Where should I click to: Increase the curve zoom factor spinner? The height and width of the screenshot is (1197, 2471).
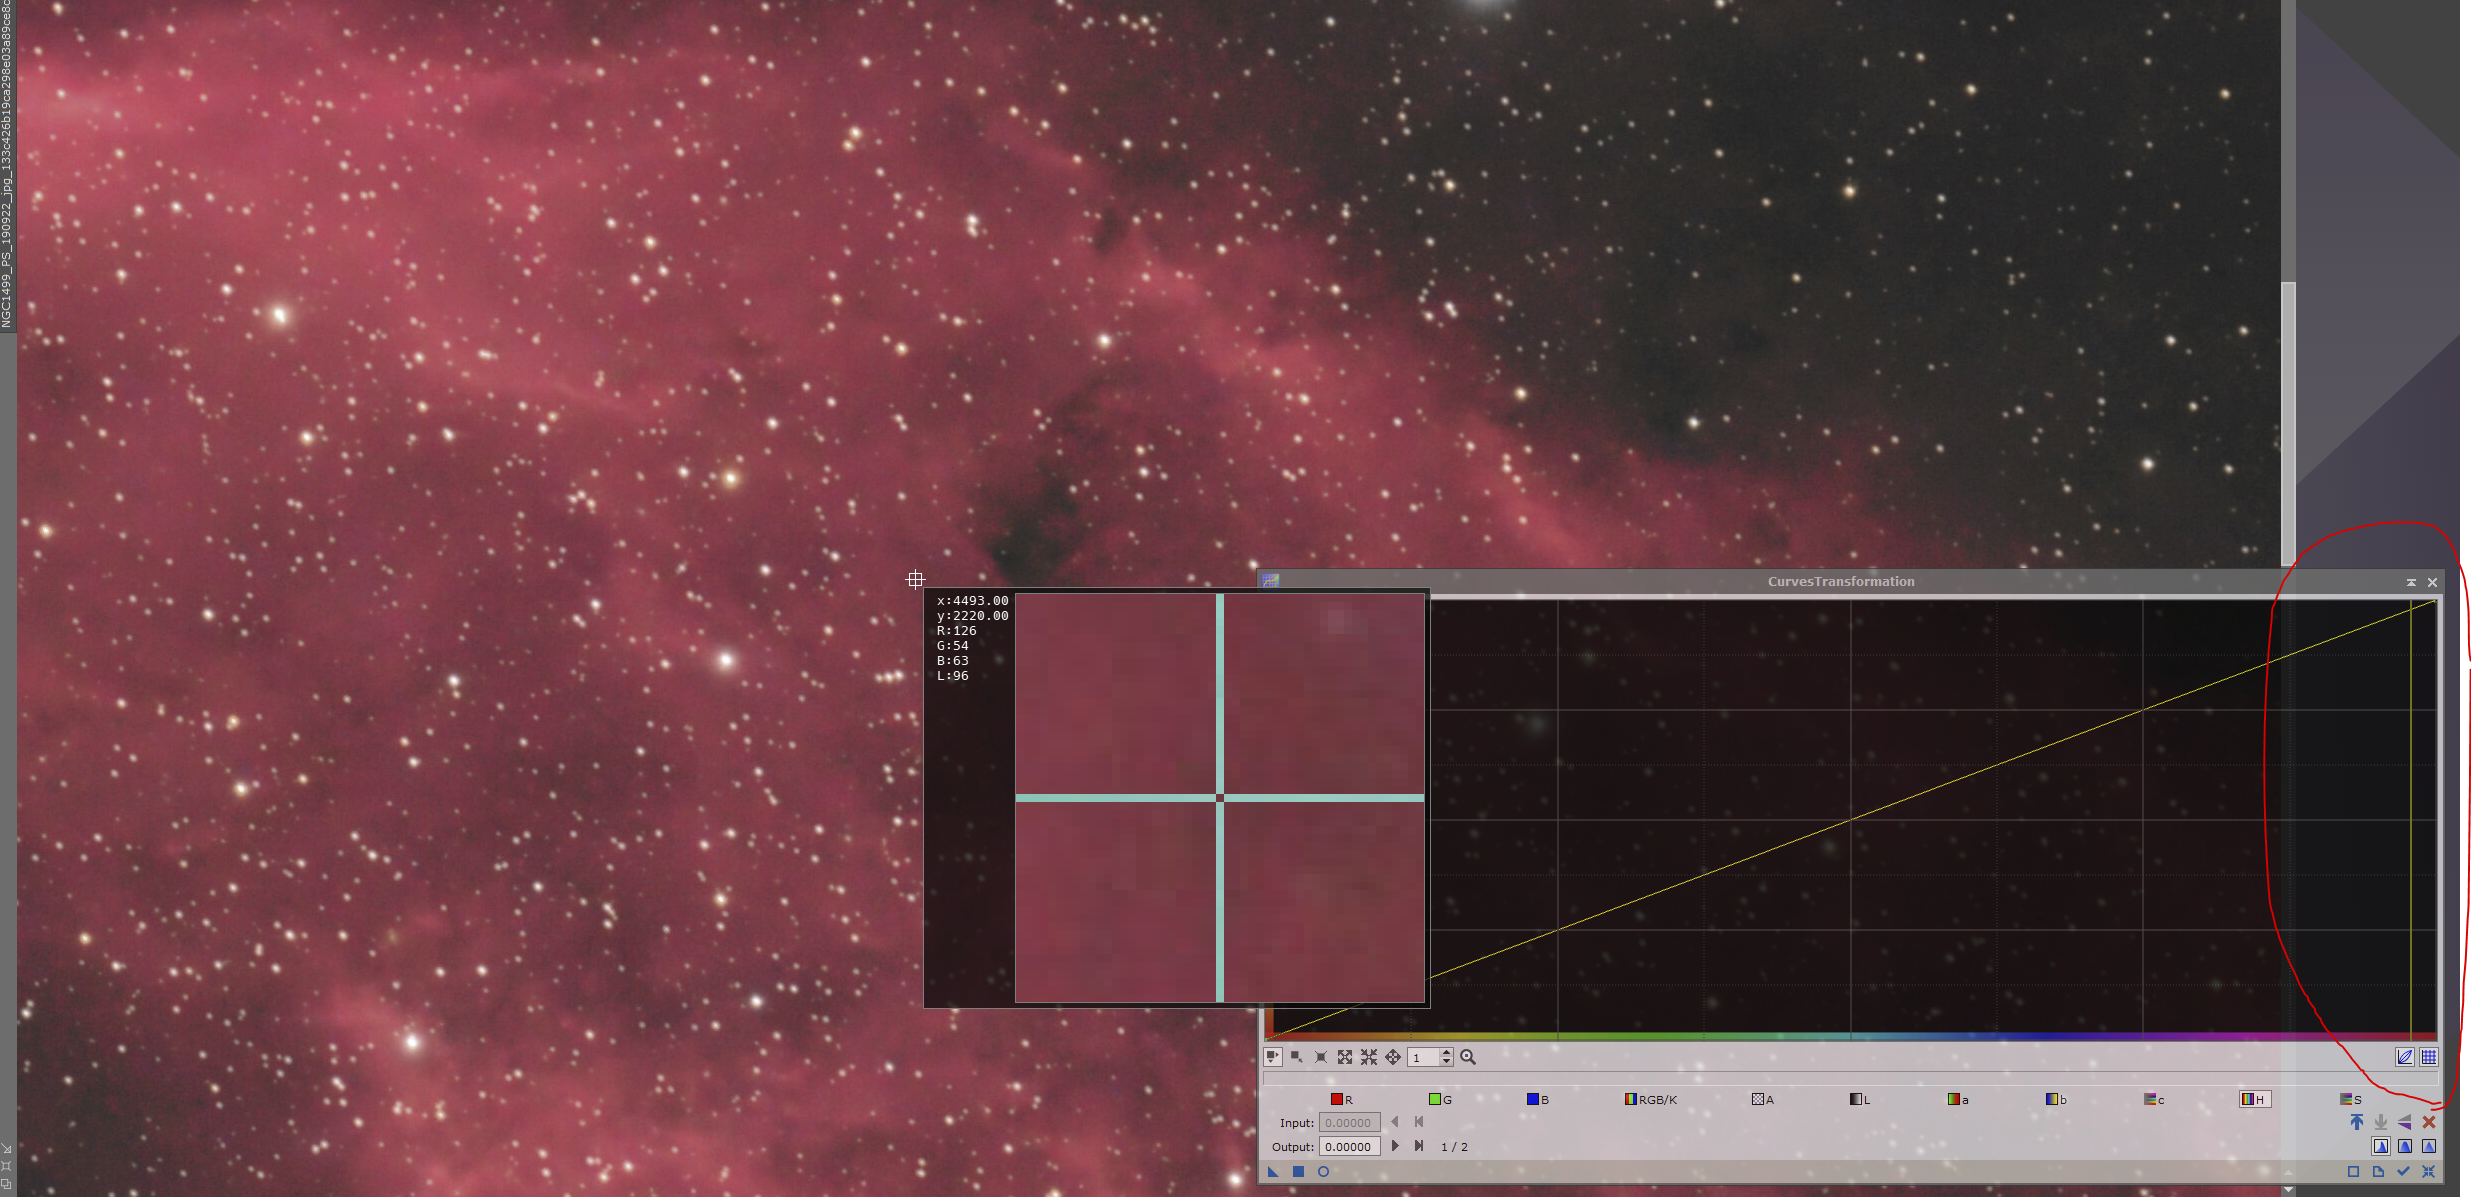click(x=1446, y=1052)
